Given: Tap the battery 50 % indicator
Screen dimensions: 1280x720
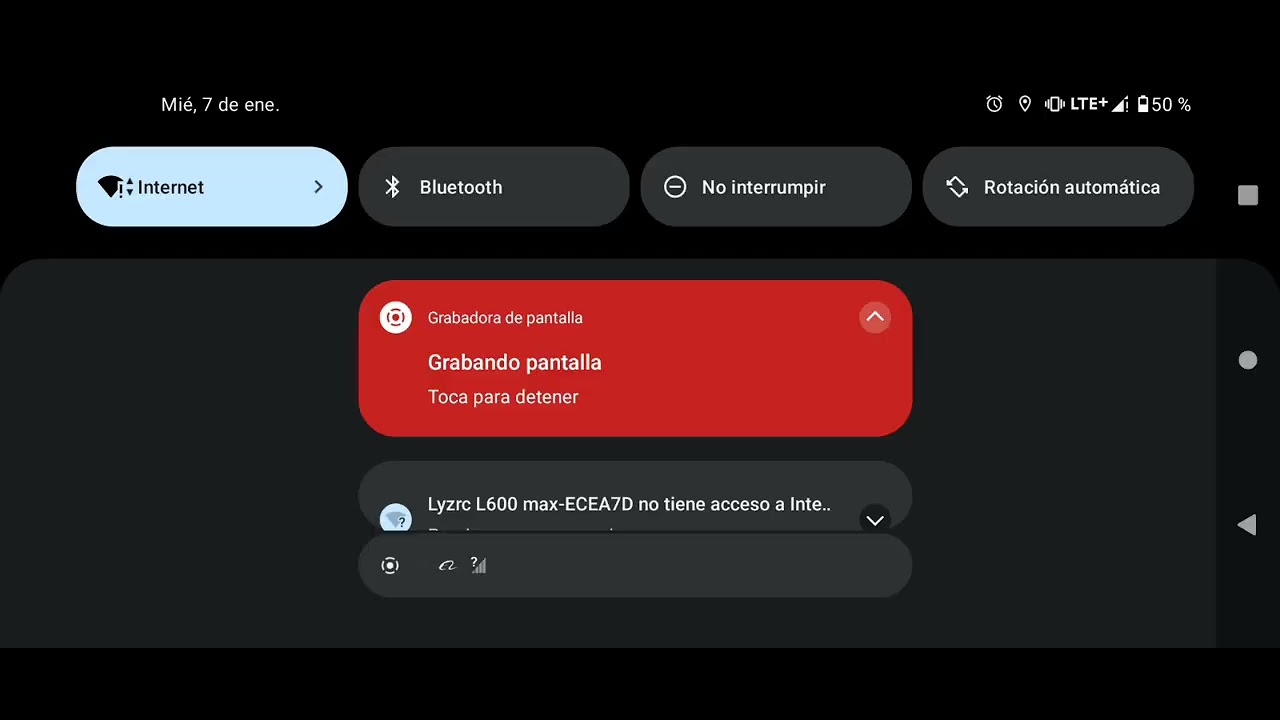Looking at the screenshot, I should click(x=1164, y=104).
